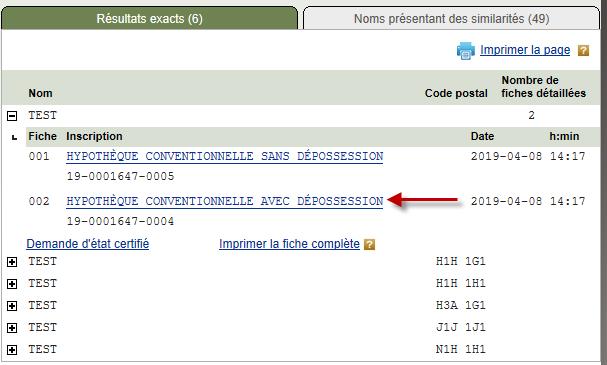Open Noms présentant des similarités (49) tab
607x365 pixels.
pyautogui.click(x=451, y=19)
